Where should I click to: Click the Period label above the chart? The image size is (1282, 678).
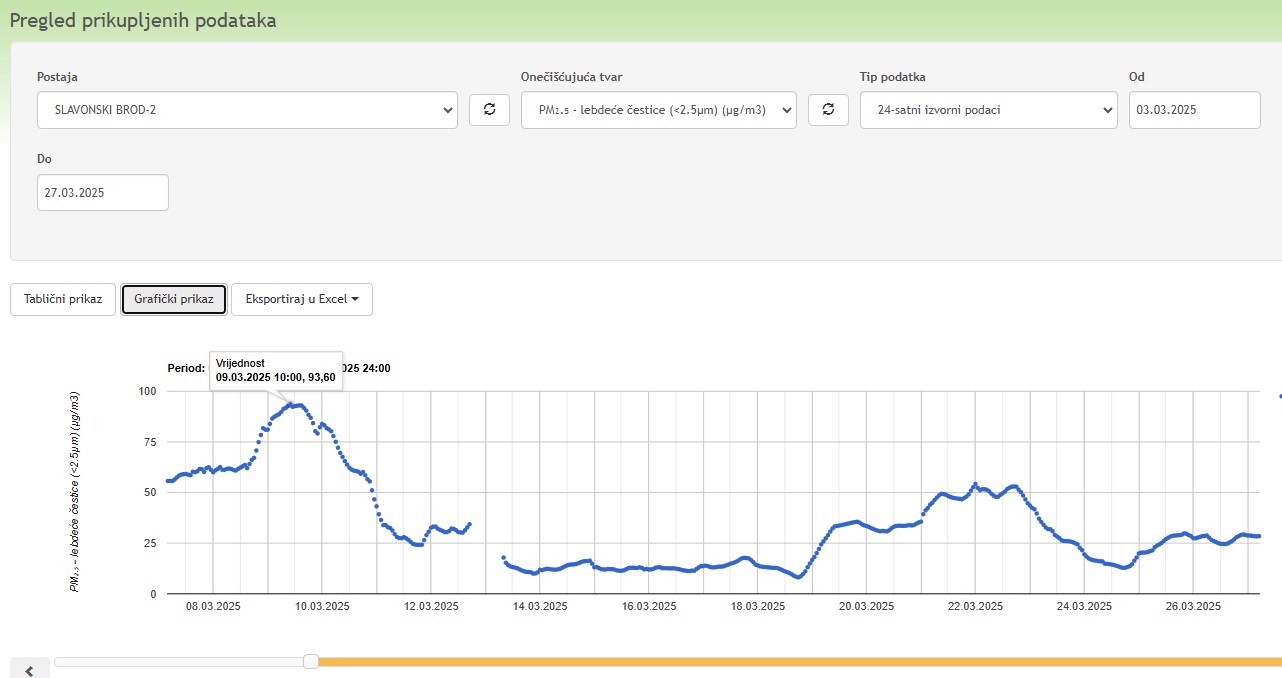point(186,368)
